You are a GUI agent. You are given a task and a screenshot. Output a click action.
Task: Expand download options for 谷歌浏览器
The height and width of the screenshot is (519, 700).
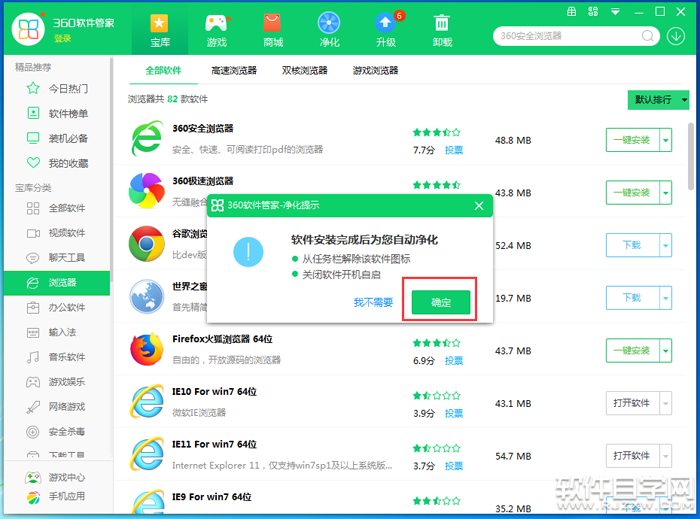pos(666,245)
